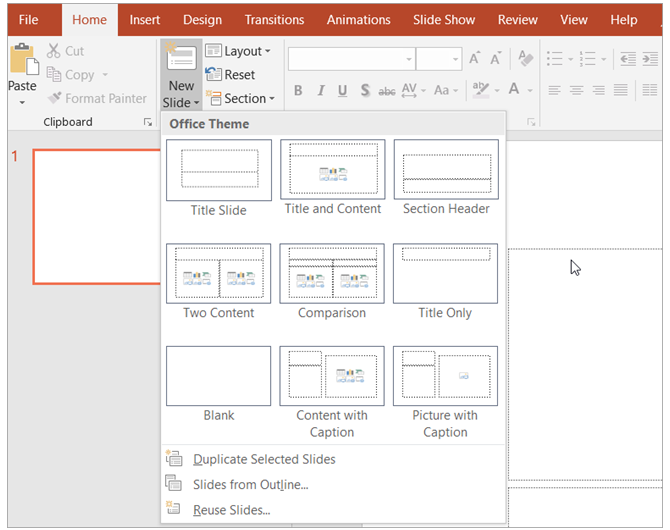Open the Transitions ribbon tab
This screenshot has width=670, height=530.
[x=274, y=20]
